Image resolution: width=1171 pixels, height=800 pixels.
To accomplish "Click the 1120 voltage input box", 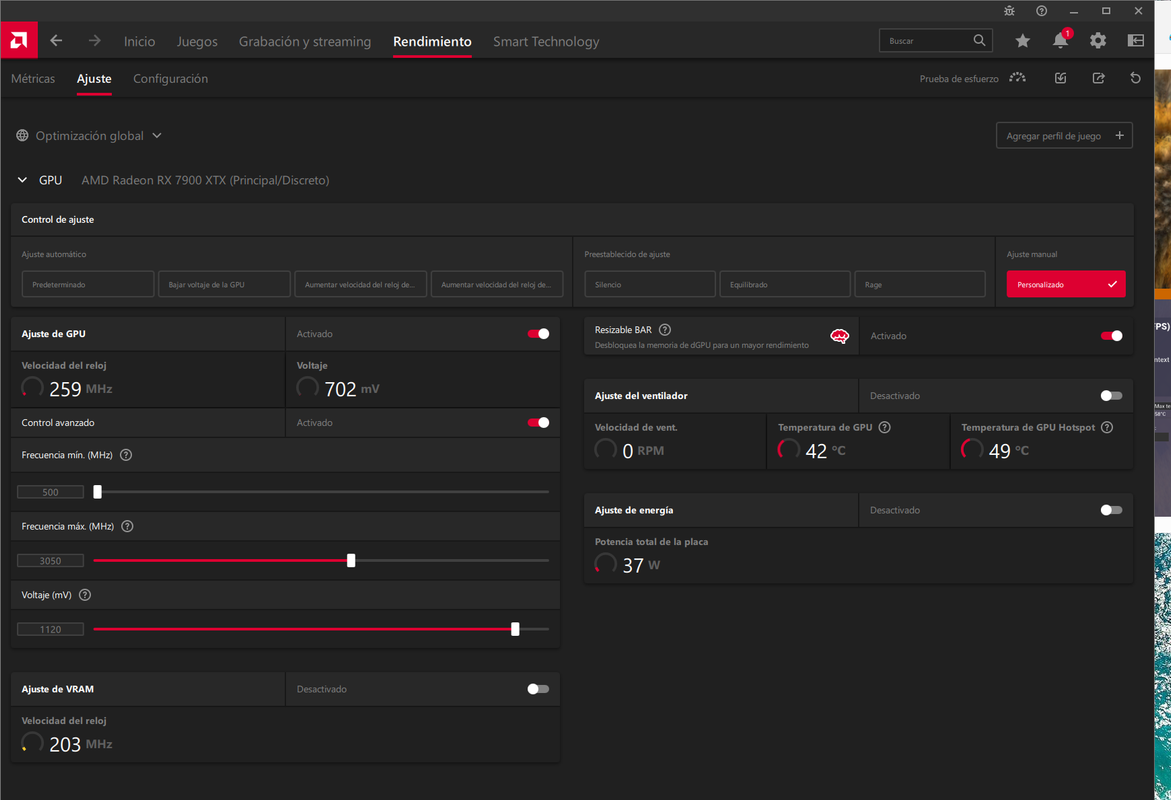I will coord(51,629).
